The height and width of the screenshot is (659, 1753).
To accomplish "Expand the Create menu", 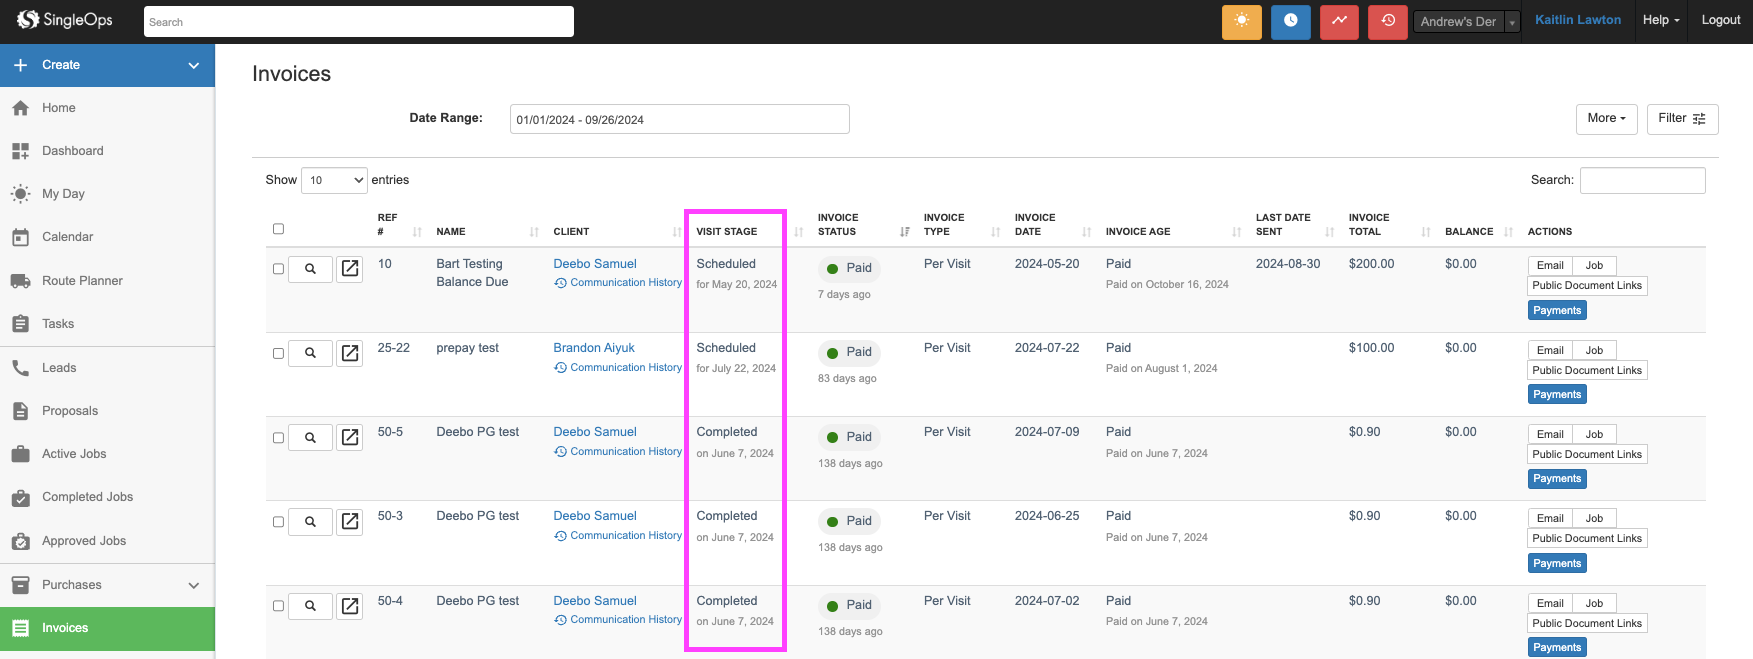I will coord(107,65).
